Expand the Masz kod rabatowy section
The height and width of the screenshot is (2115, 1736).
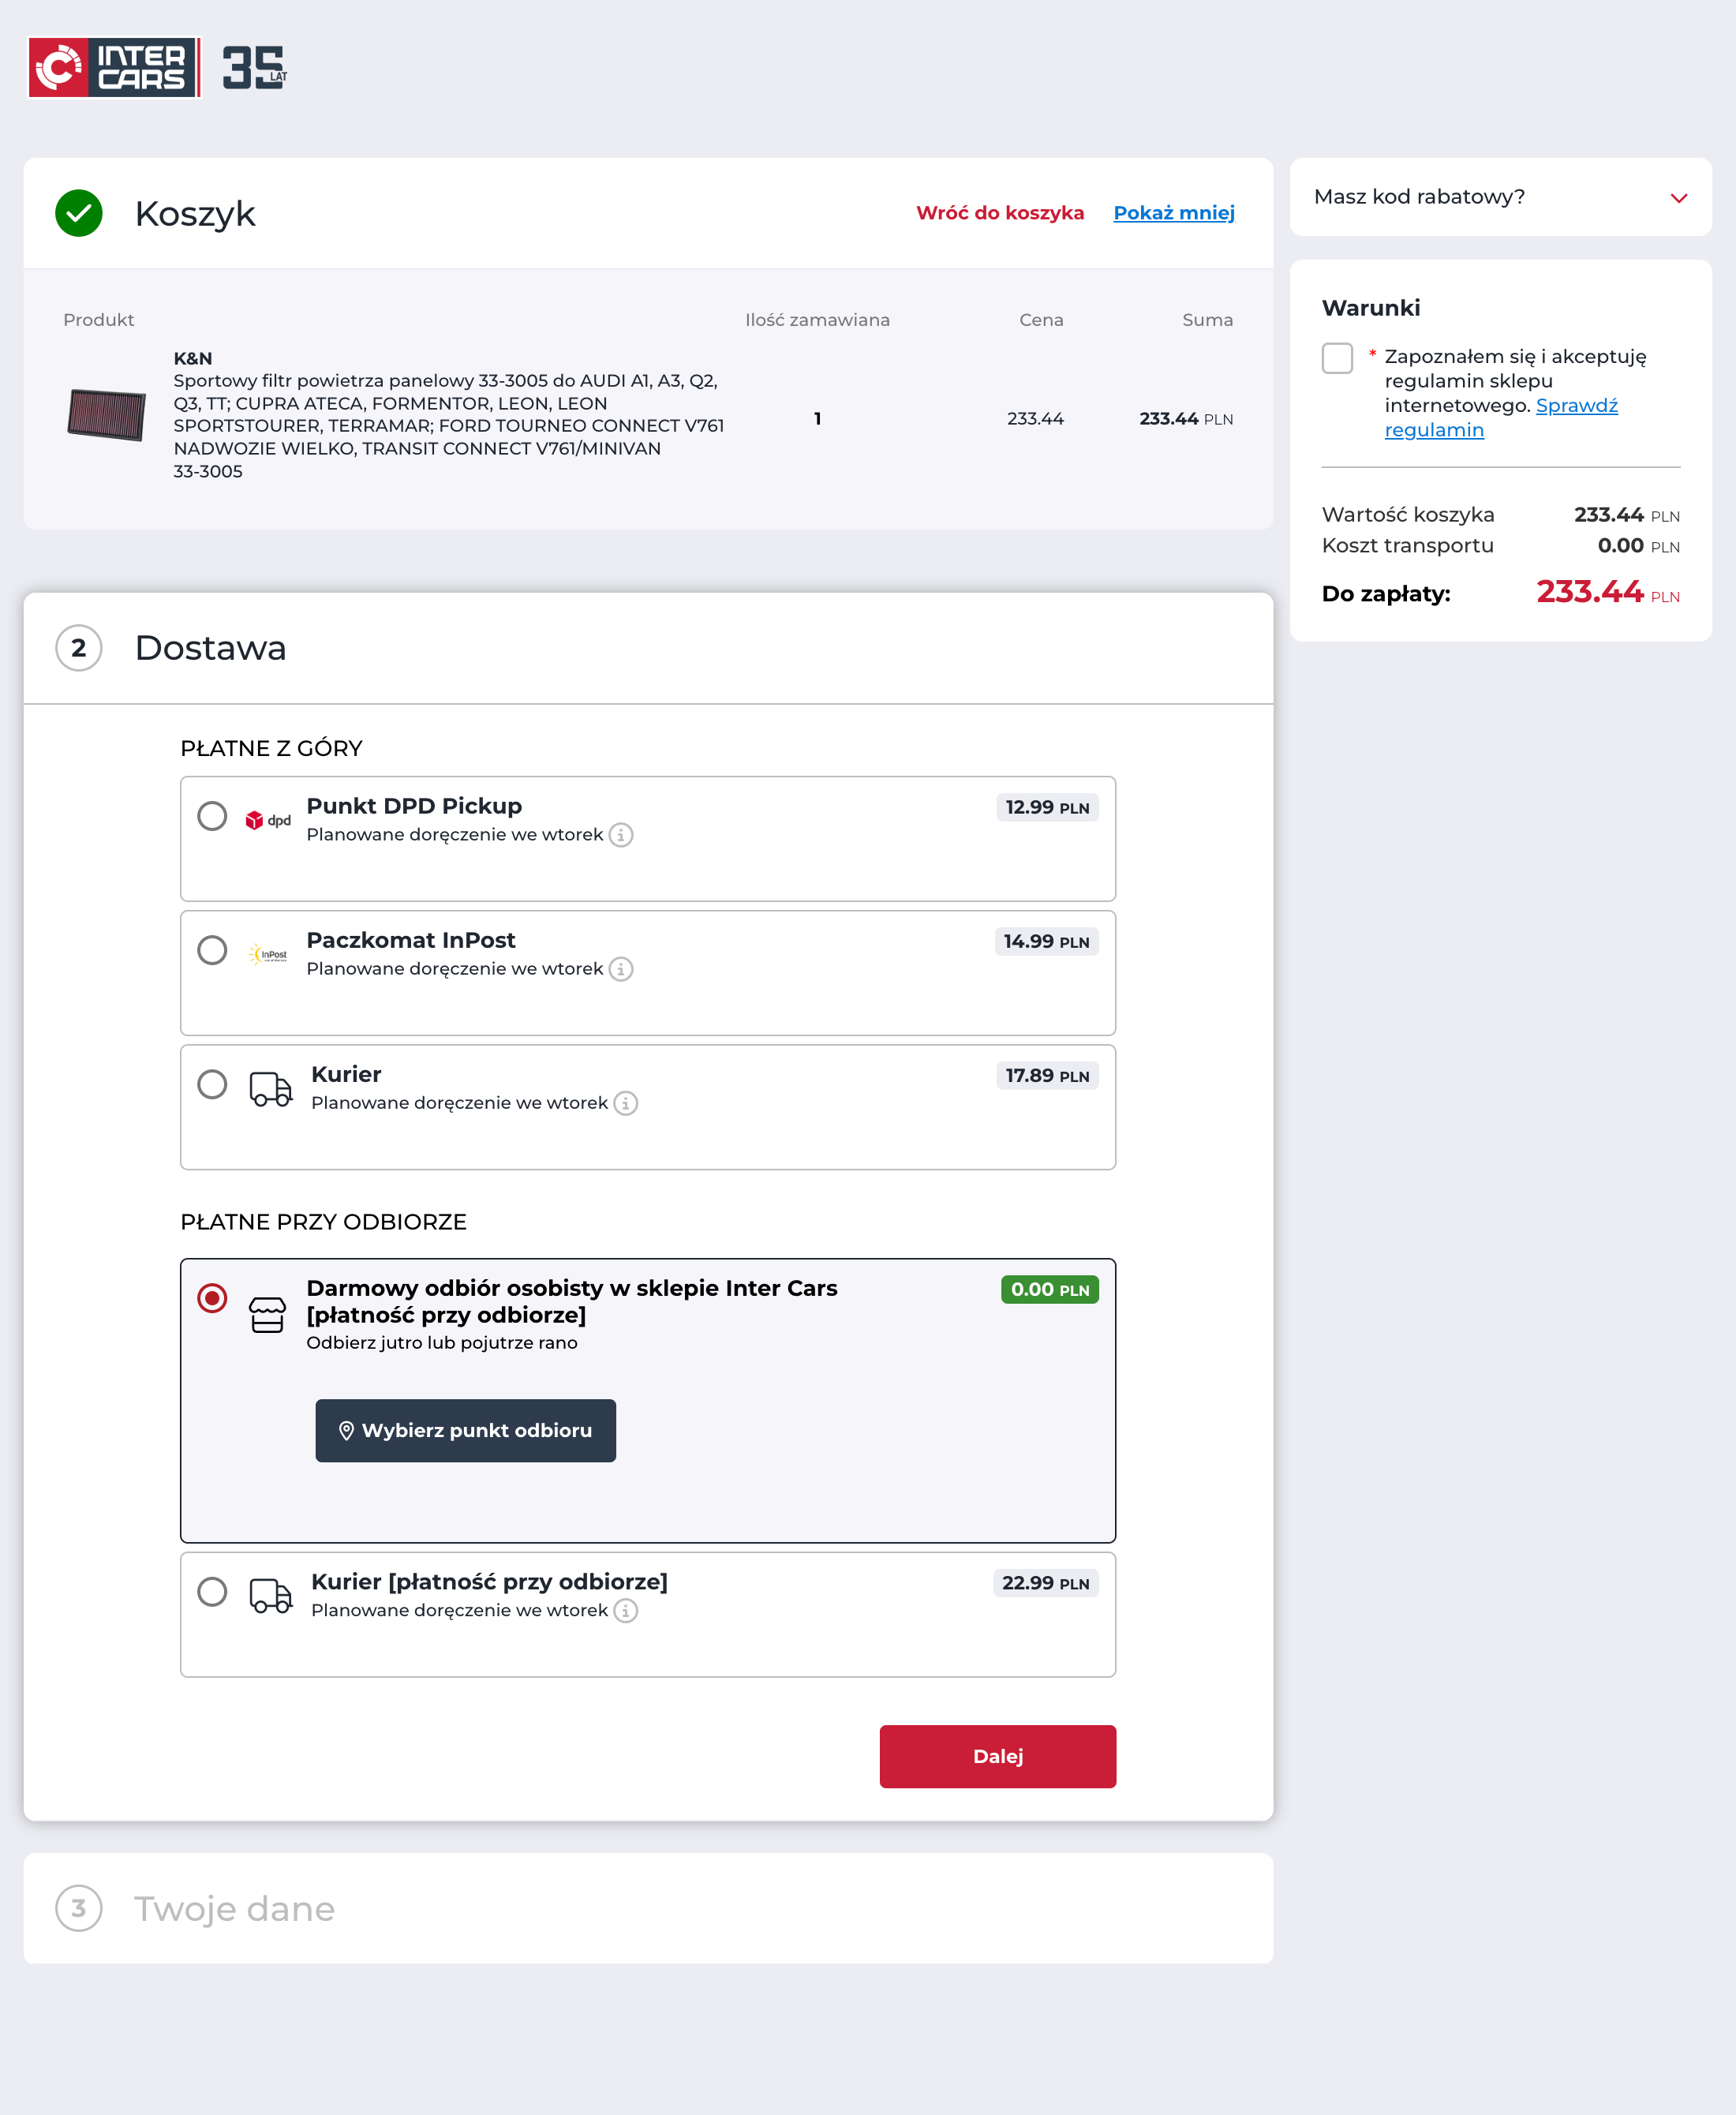pyautogui.click(x=1500, y=197)
